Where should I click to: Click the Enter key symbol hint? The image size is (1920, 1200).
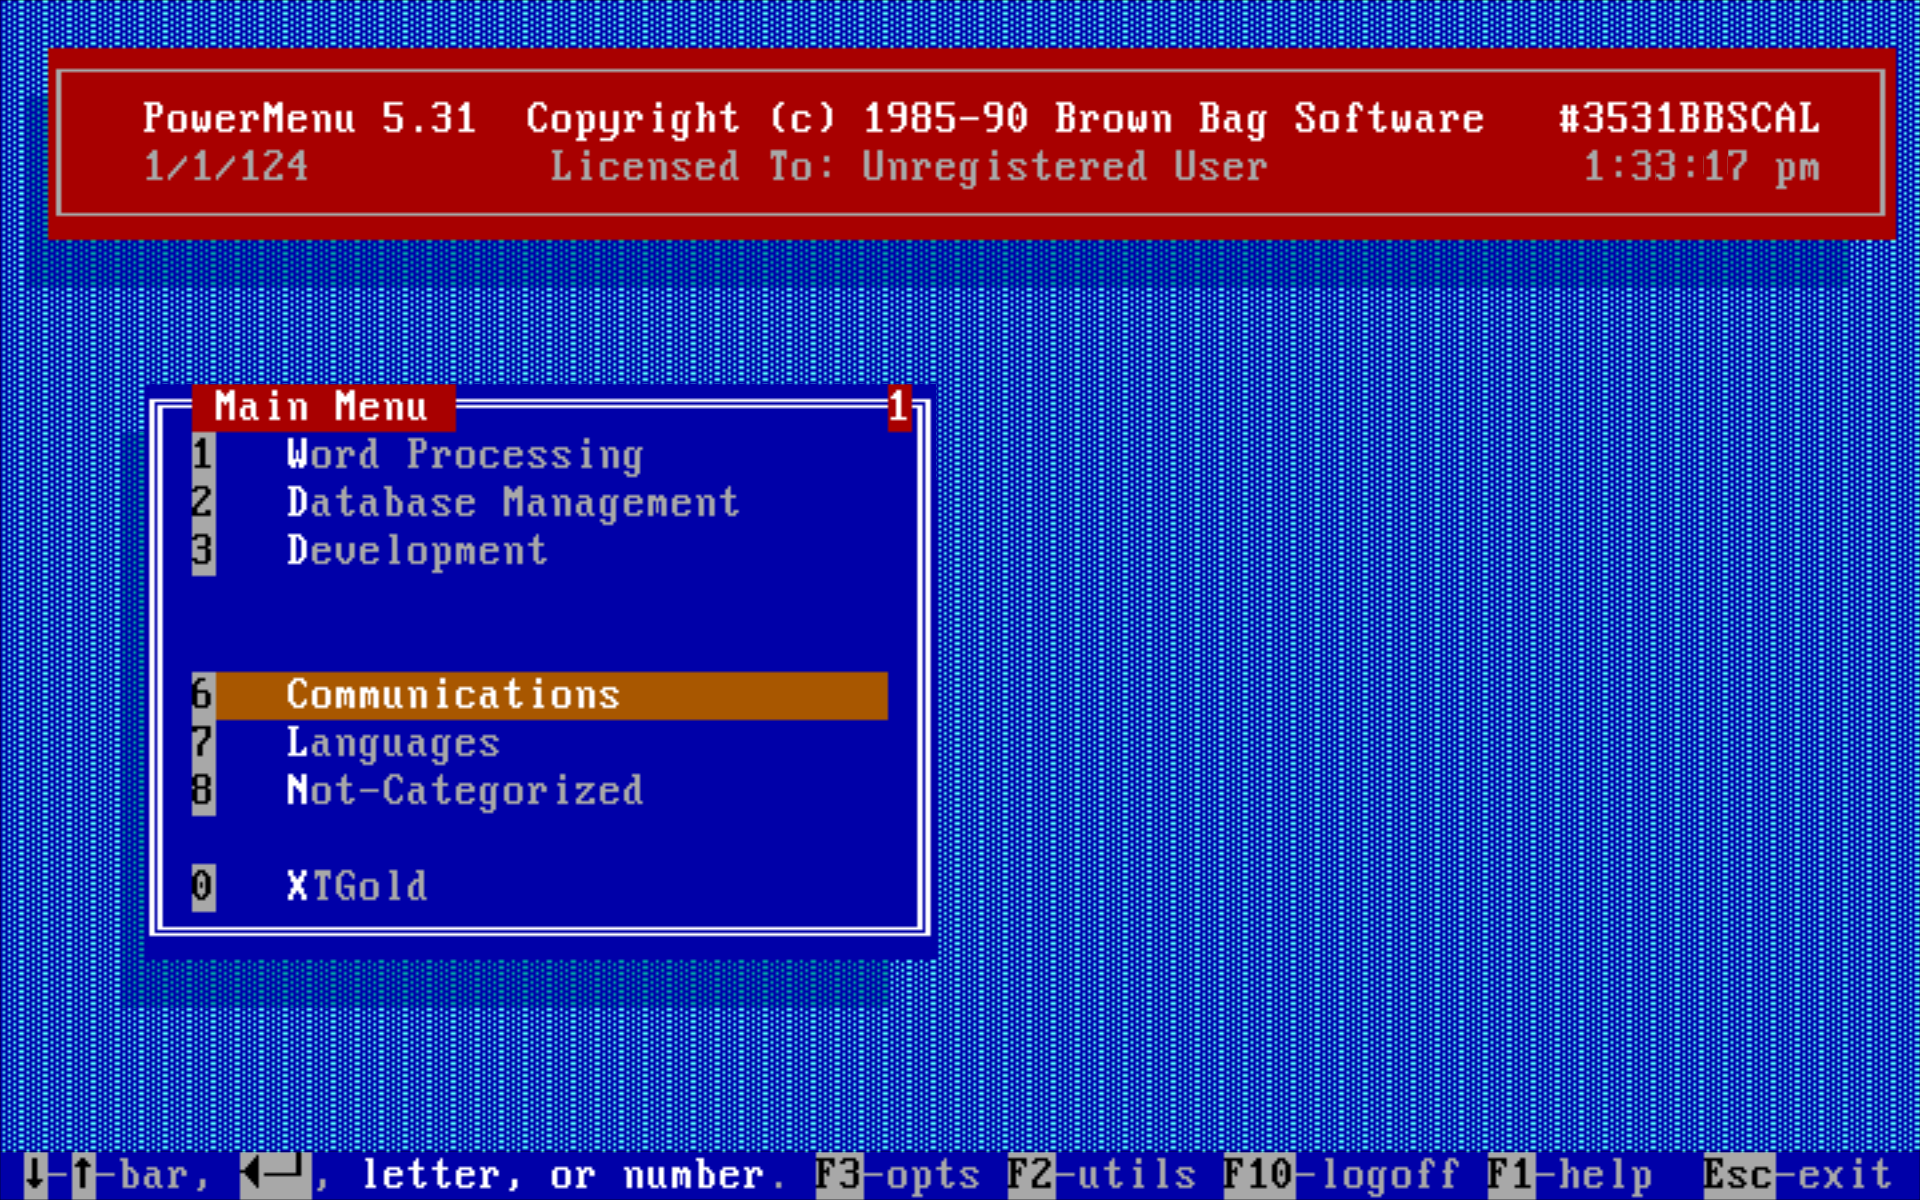(275, 1175)
